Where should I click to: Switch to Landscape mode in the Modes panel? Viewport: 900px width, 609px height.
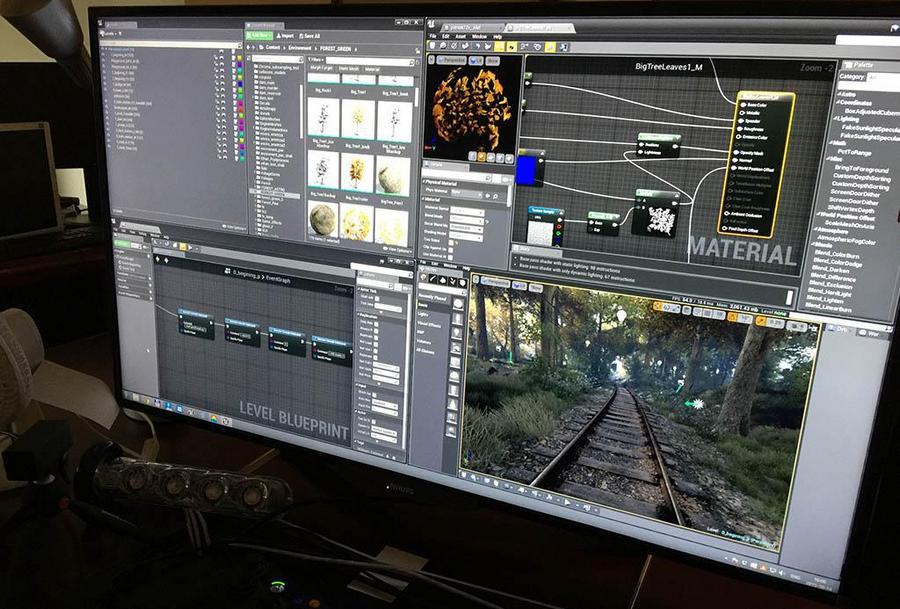click(x=444, y=280)
